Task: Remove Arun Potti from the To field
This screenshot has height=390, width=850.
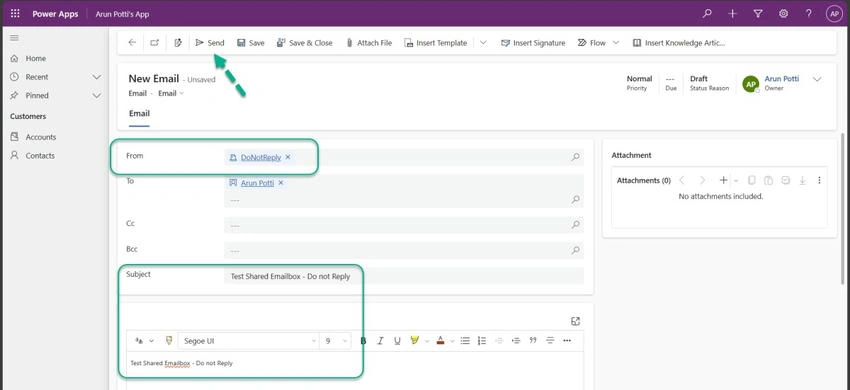Action: point(281,183)
